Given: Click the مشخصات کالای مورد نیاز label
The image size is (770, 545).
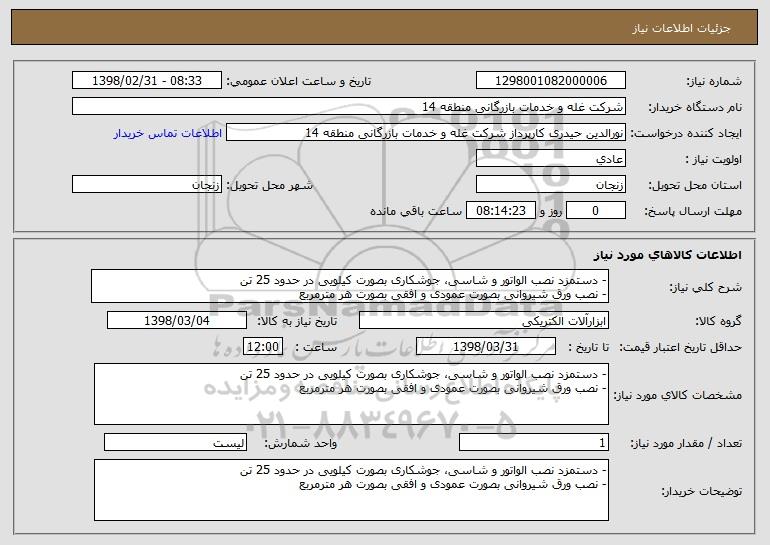Looking at the screenshot, I should tap(678, 395).
